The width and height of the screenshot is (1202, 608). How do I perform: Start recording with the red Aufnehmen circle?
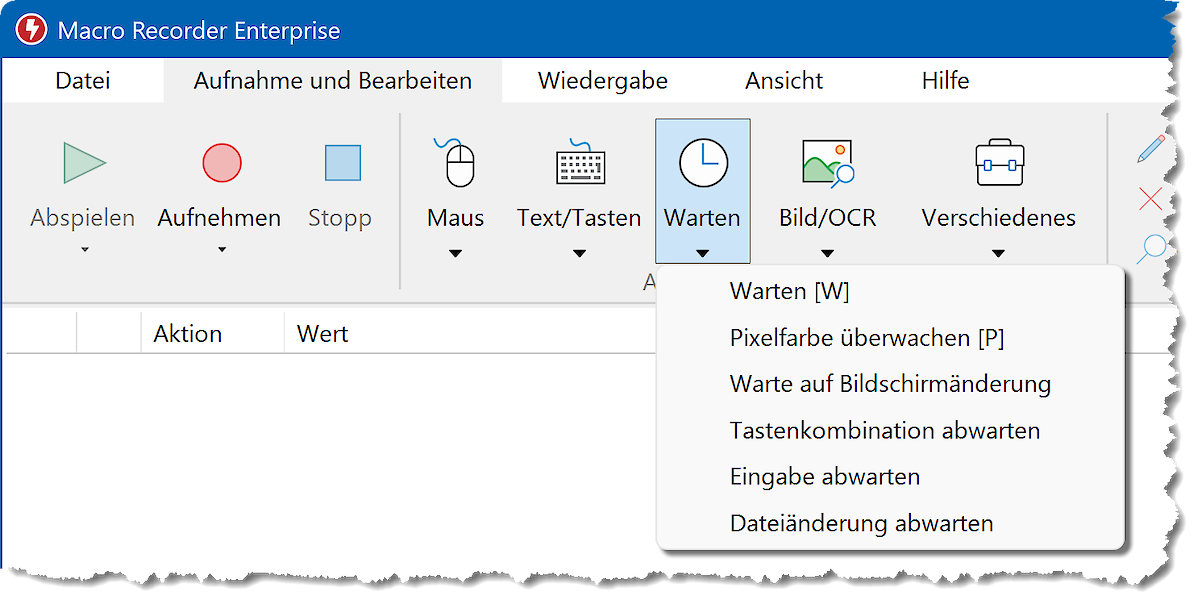click(x=221, y=163)
